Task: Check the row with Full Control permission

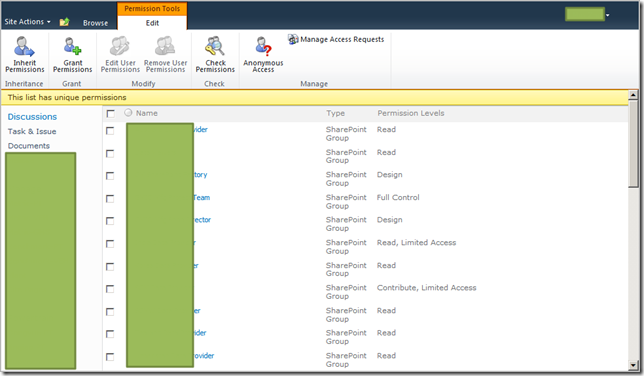Action: coord(110,199)
